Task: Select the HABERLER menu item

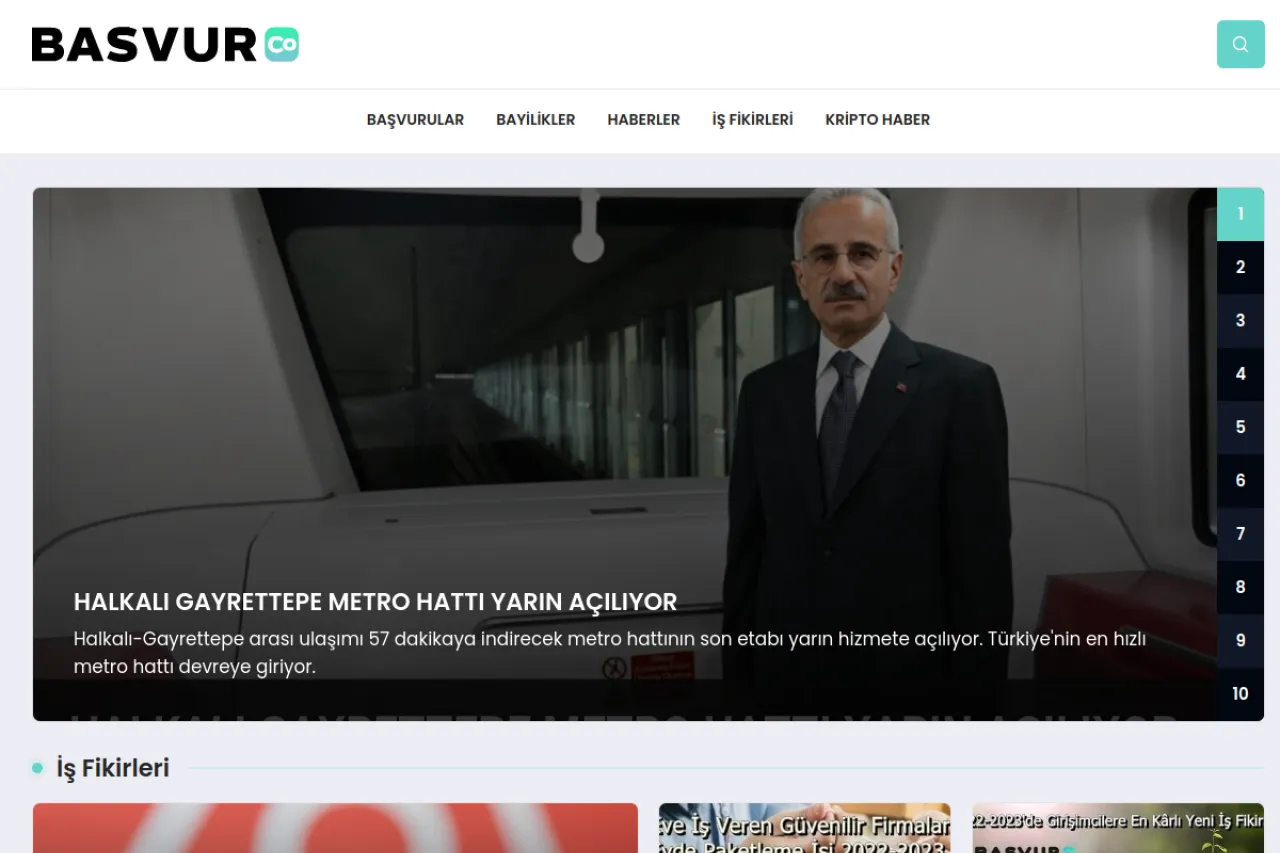Action: coord(643,120)
